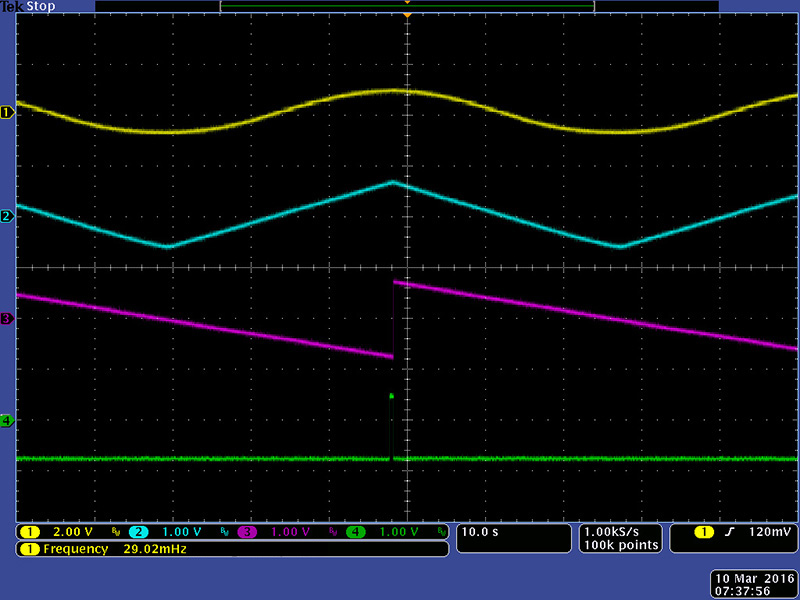
Task: Click the green channel 4 badge
Action: click(x=355, y=532)
